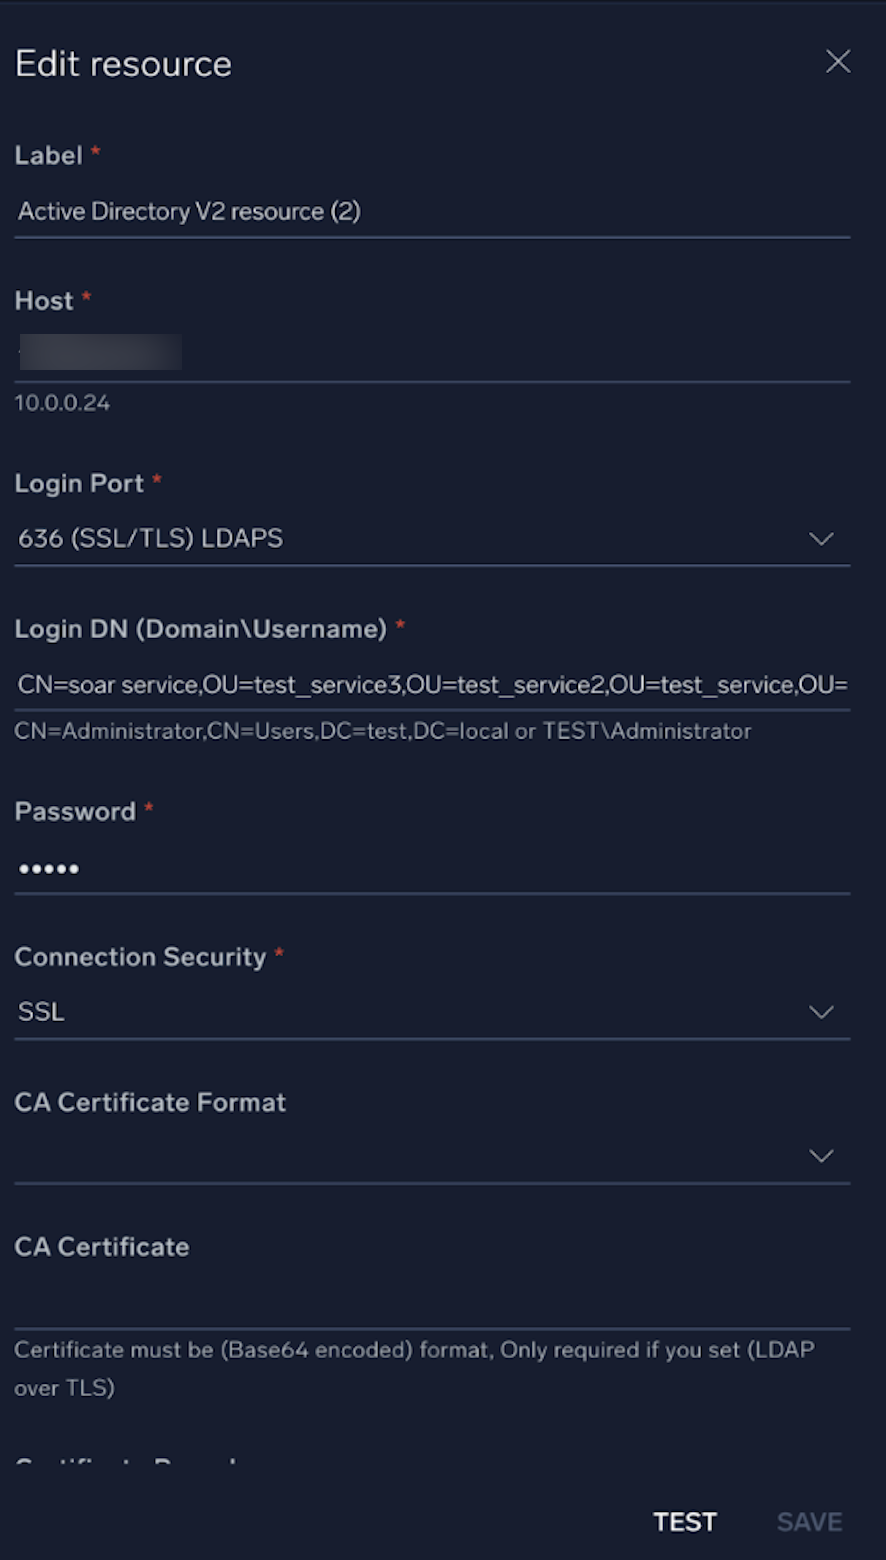Click the selected SSL security value

click(x=41, y=1012)
